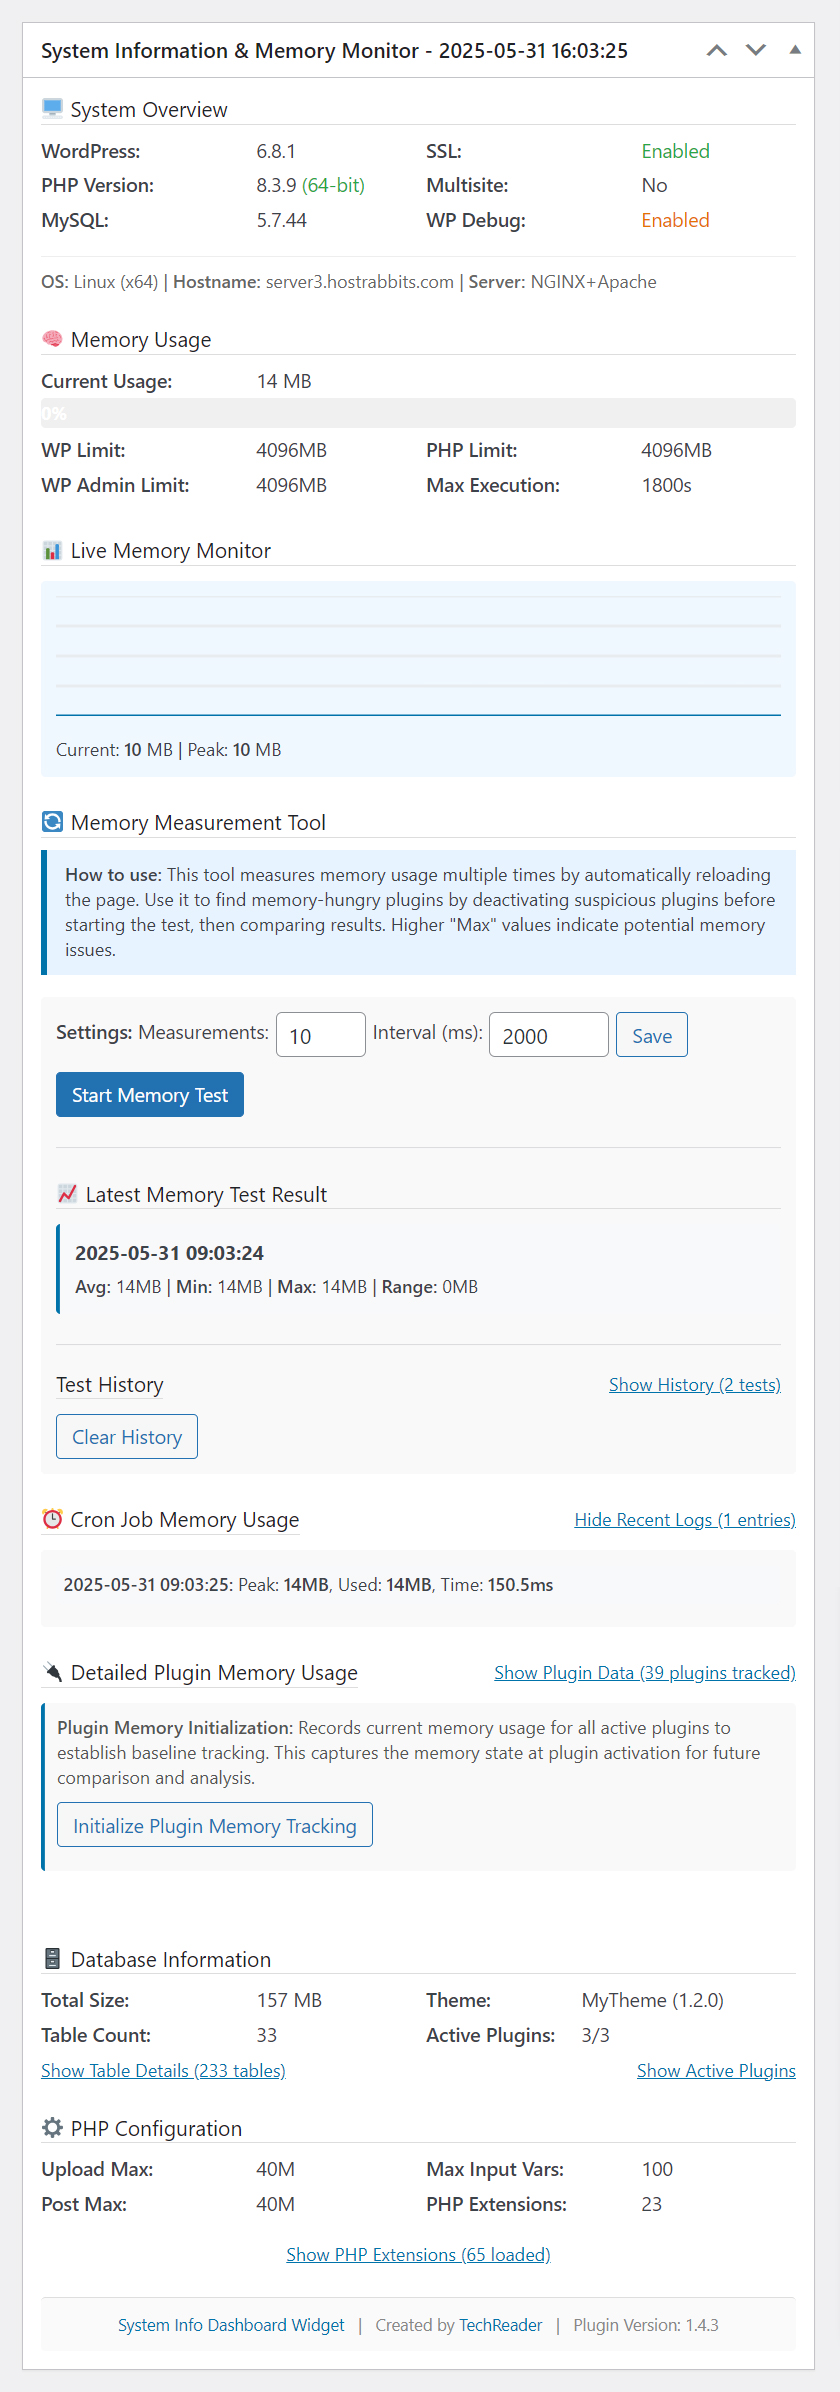Click the Detailed Plugin Memory plug icon
This screenshot has height=2392, width=840.
point(52,1672)
